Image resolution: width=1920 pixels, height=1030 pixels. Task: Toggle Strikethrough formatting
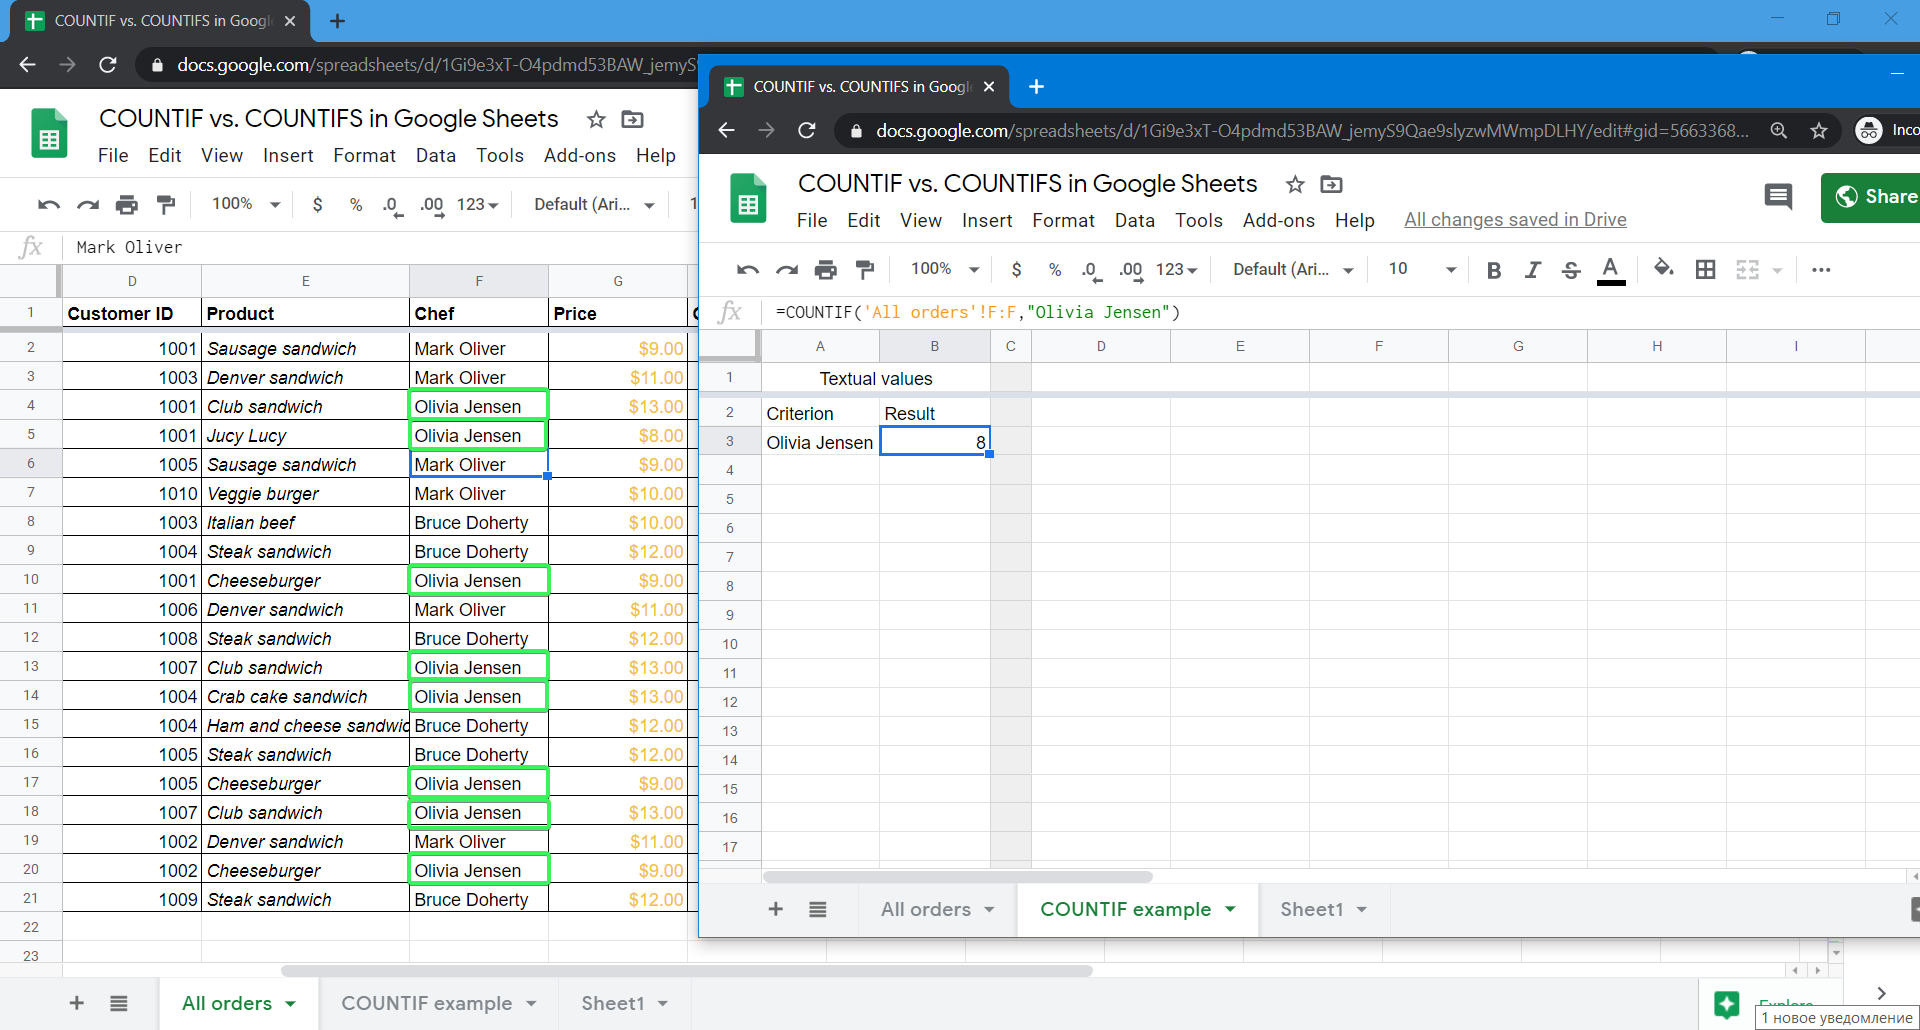(1571, 269)
